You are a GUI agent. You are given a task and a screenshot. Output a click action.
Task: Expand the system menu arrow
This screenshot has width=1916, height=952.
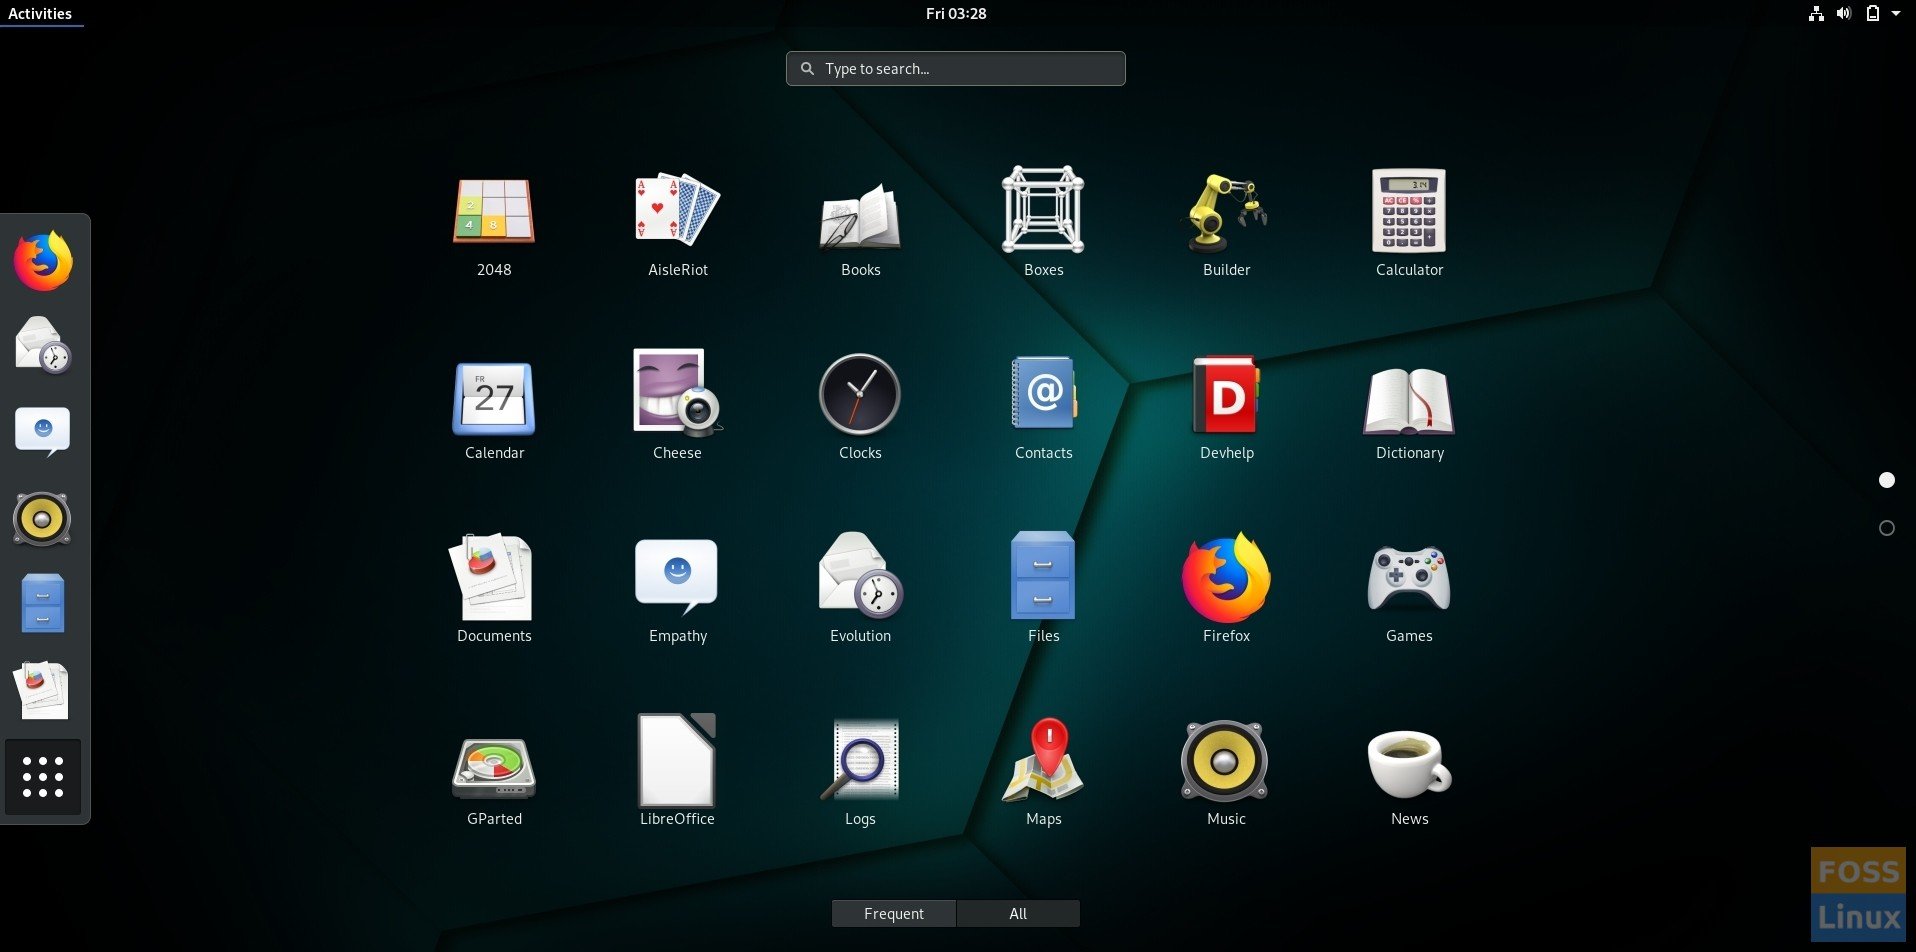tap(1896, 13)
